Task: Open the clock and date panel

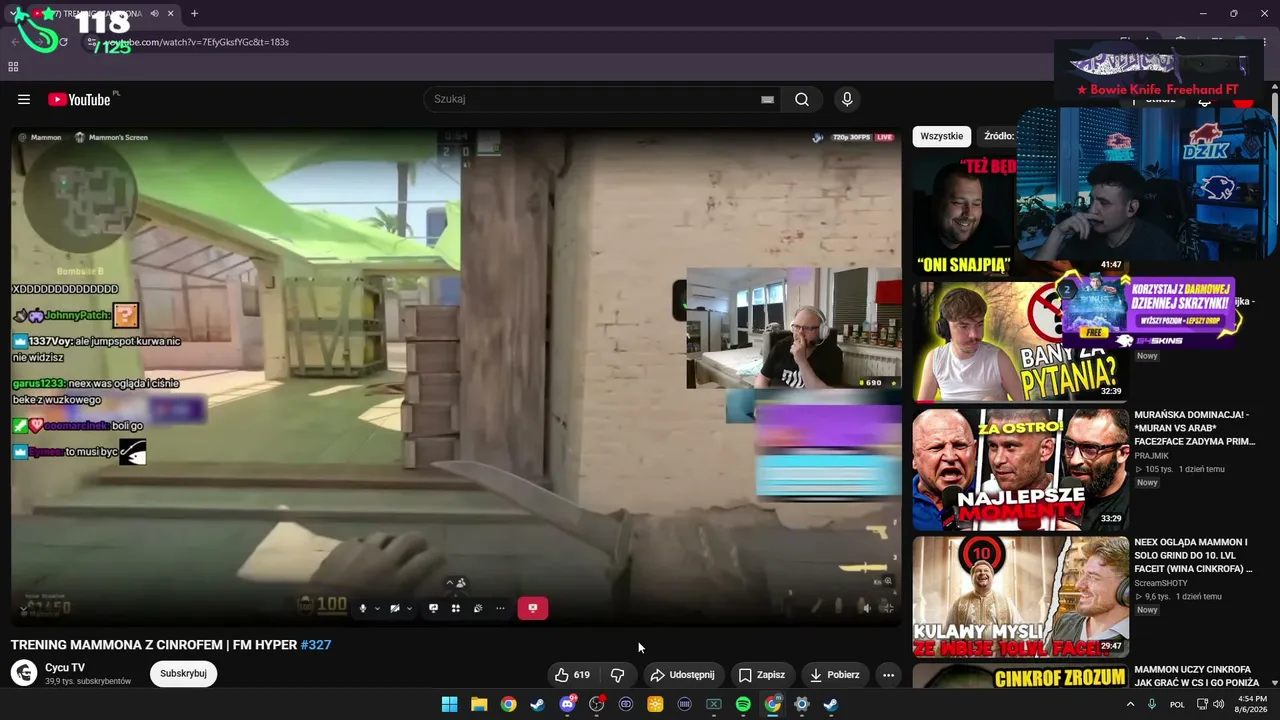Action: point(1252,704)
